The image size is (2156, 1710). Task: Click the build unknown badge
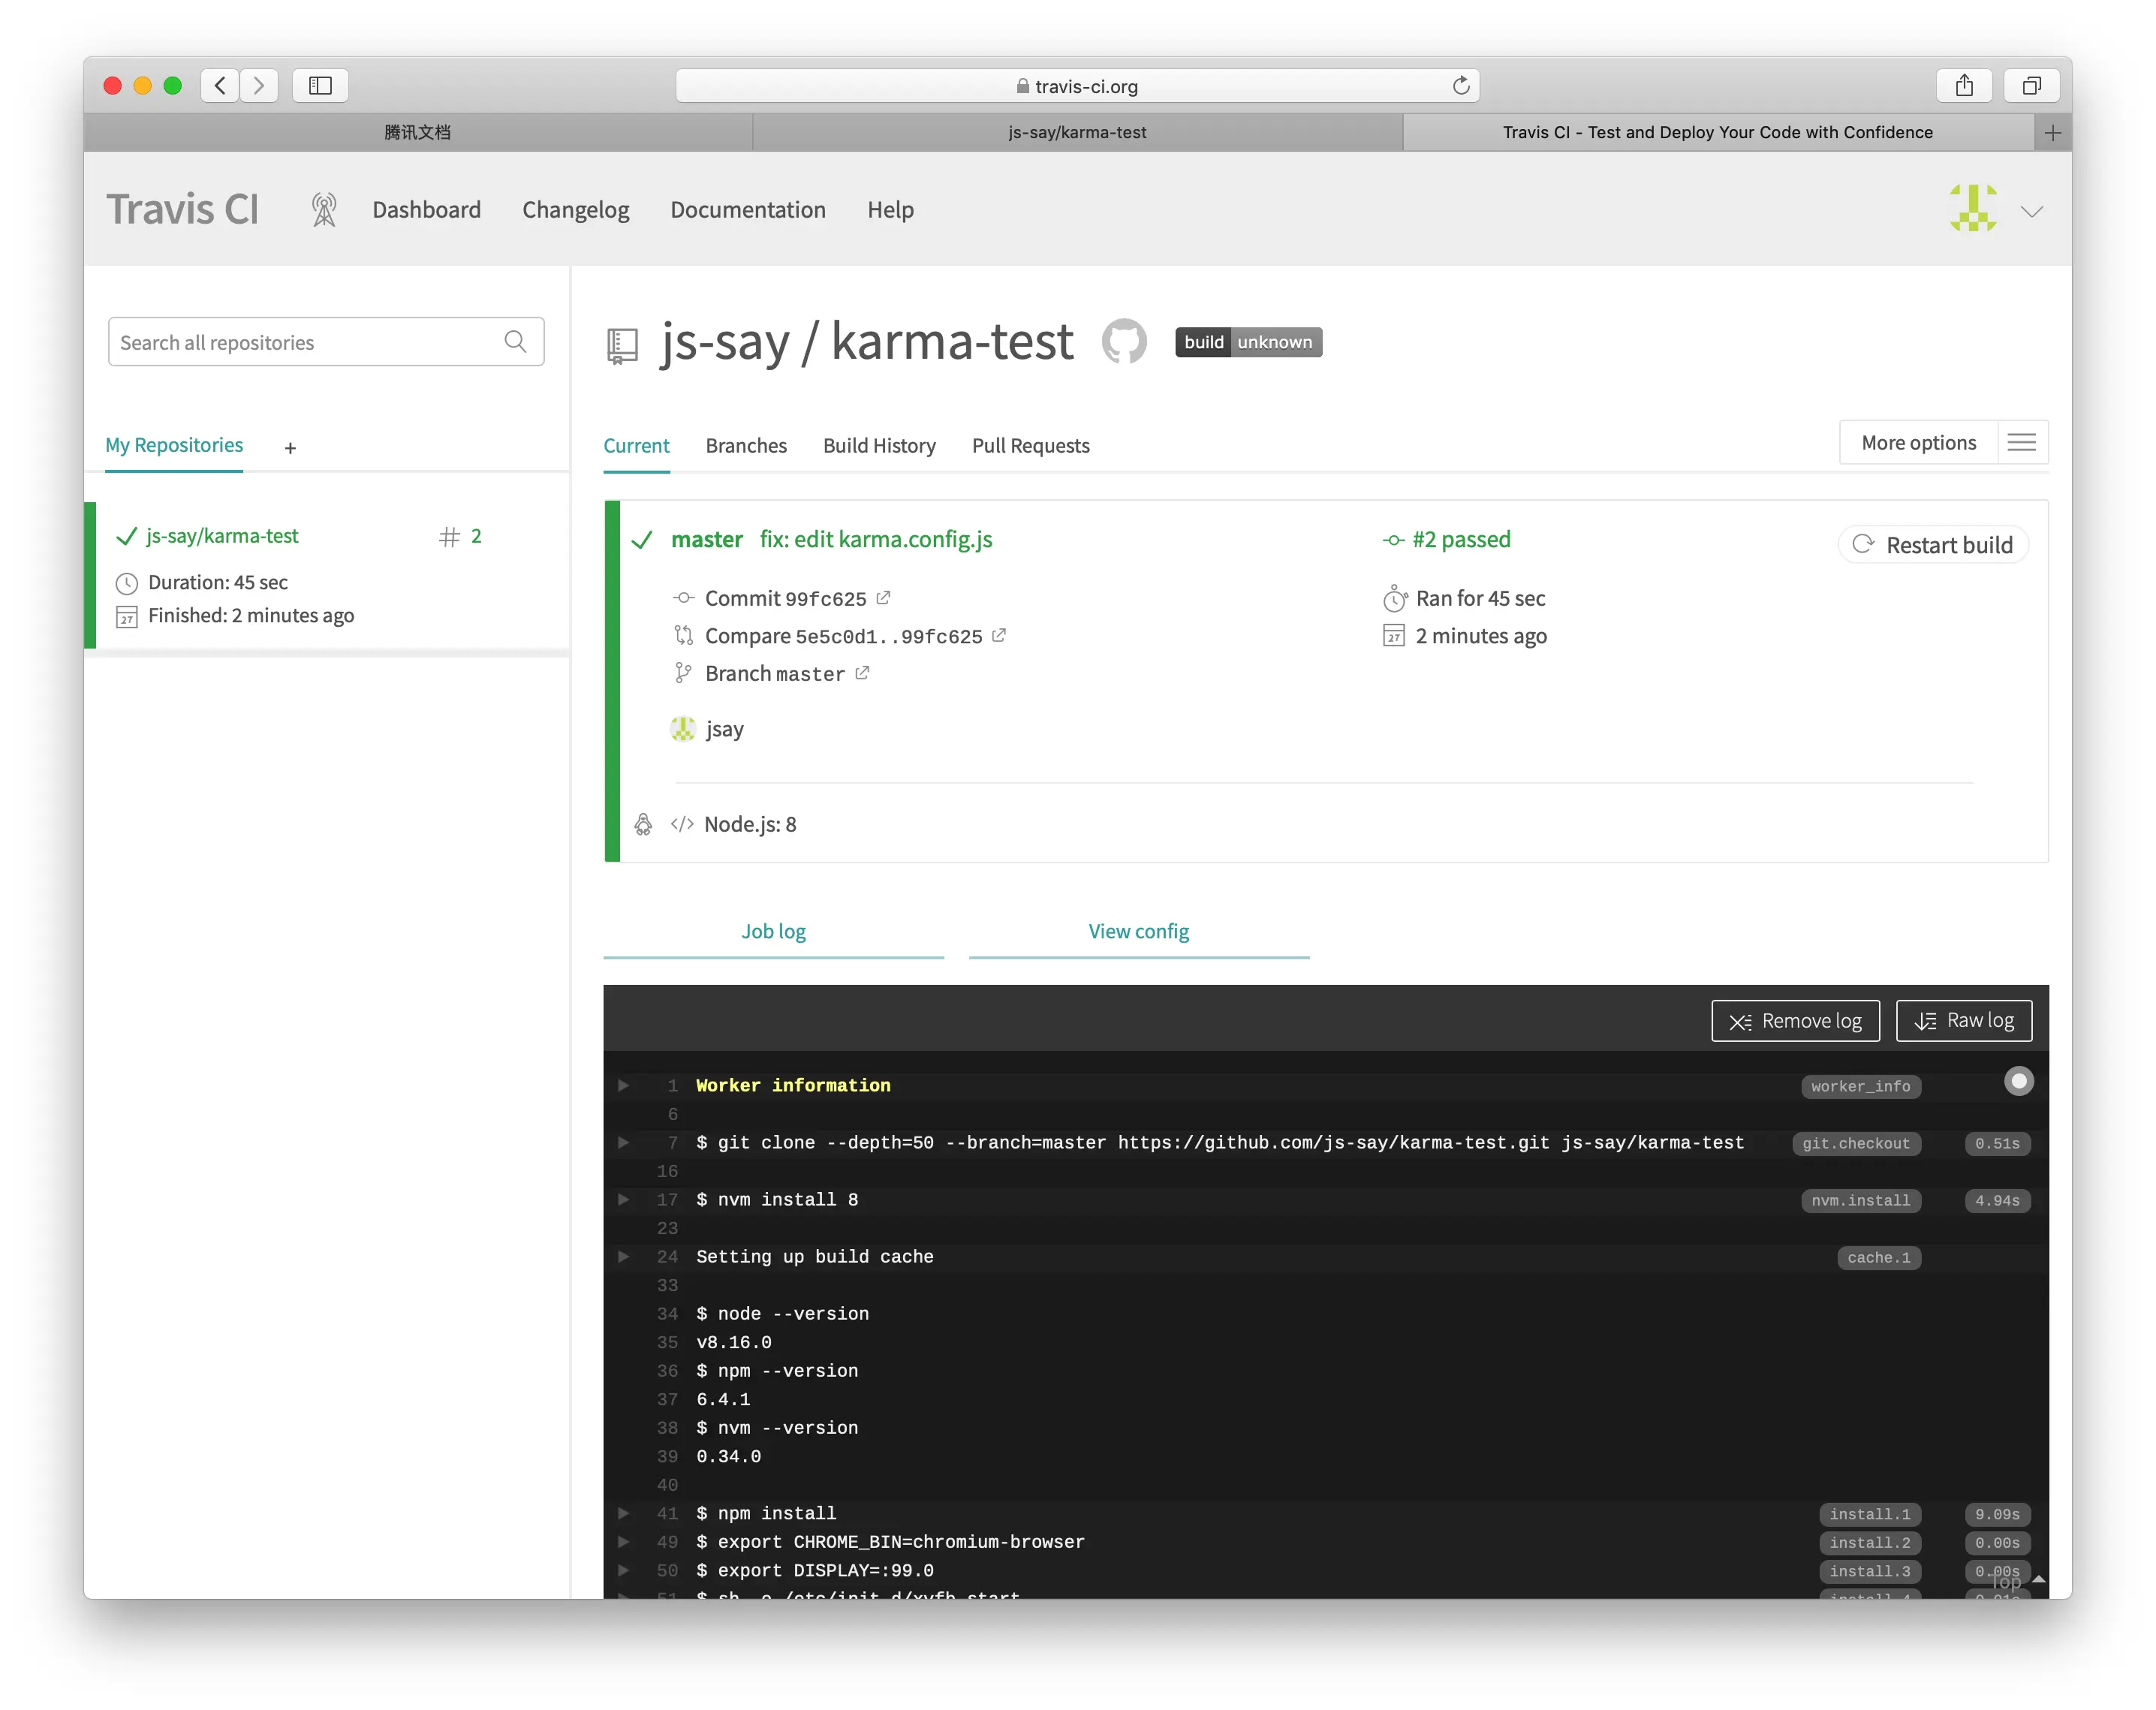tap(1248, 342)
